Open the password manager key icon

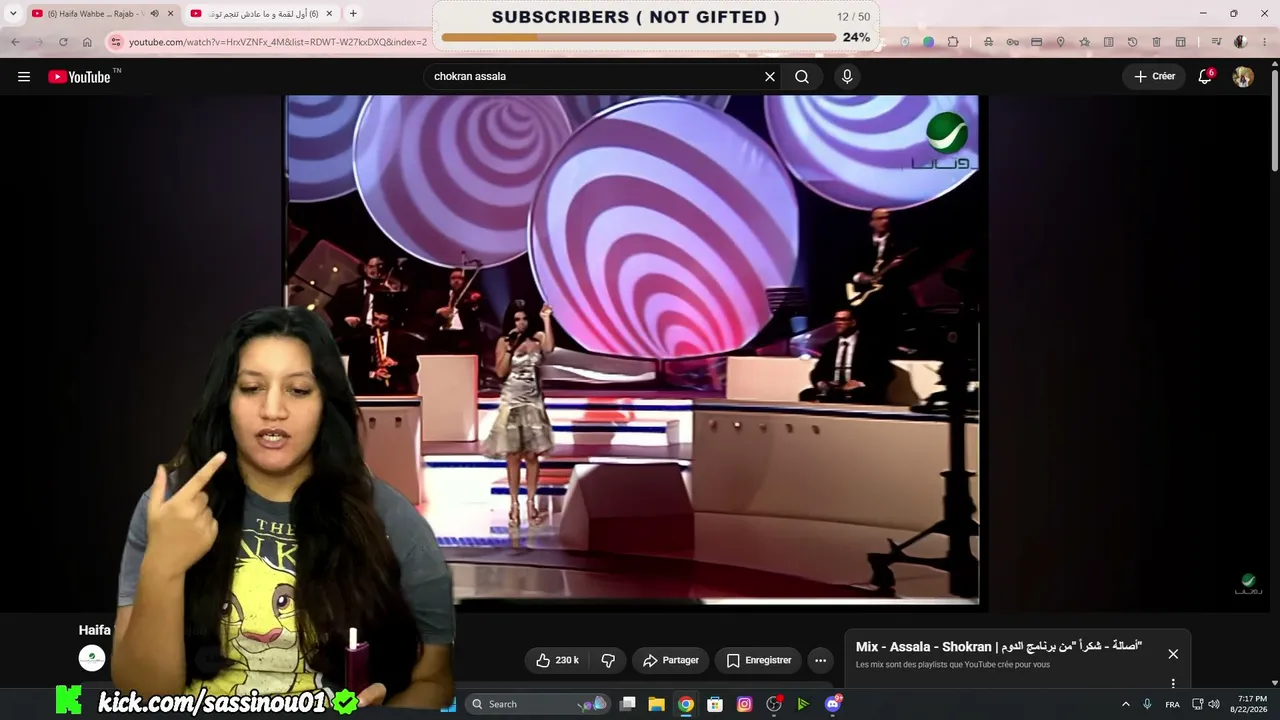pos(1012,42)
